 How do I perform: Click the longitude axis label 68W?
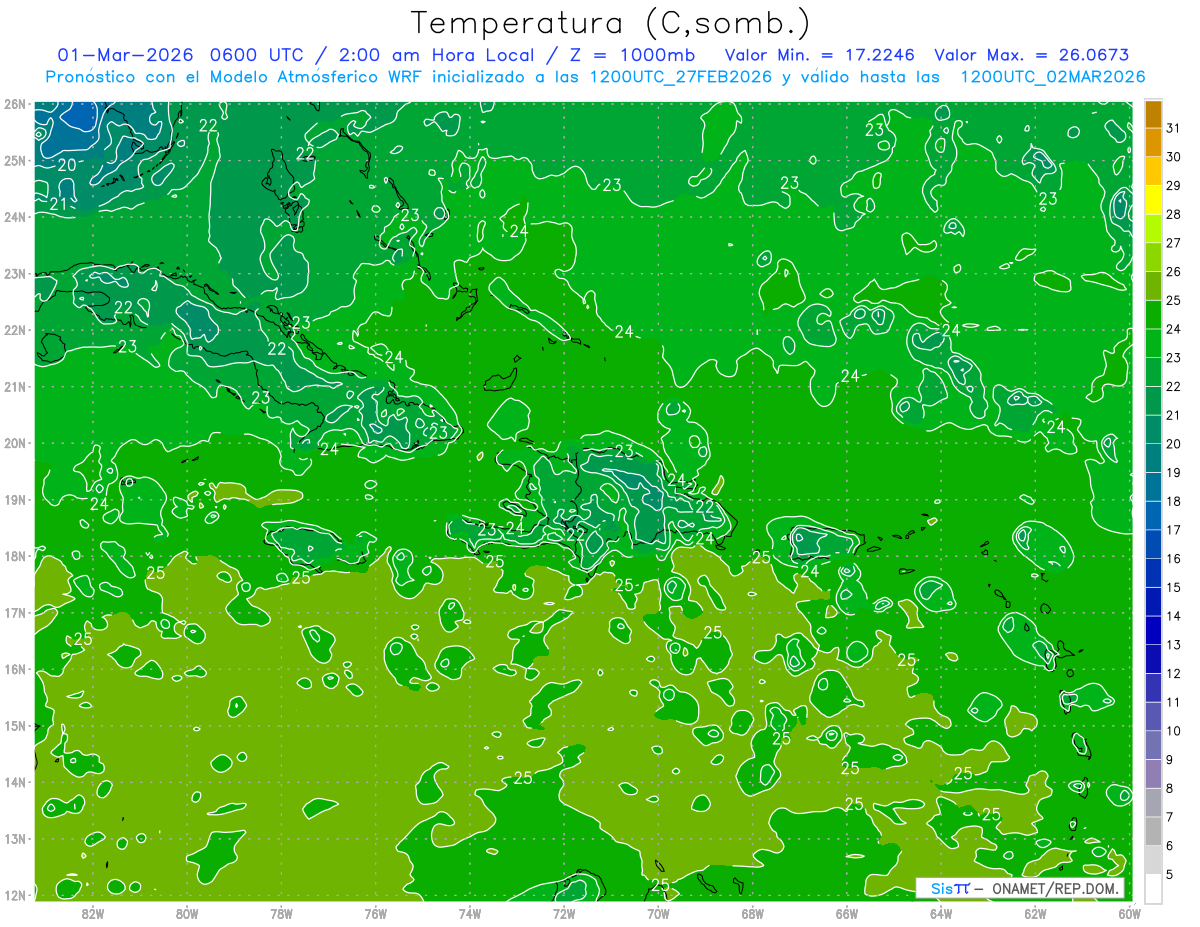pyautogui.click(x=752, y=913)
